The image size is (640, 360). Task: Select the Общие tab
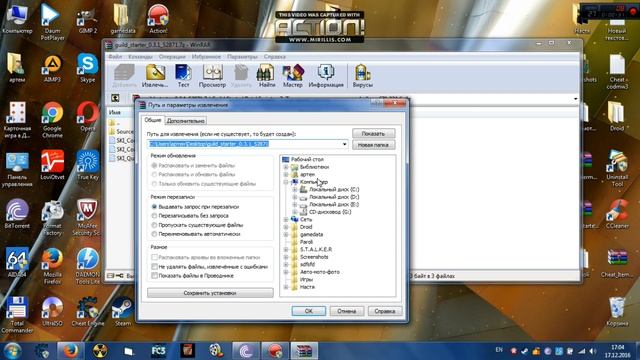pyautogui.click(x=153, y=120)
